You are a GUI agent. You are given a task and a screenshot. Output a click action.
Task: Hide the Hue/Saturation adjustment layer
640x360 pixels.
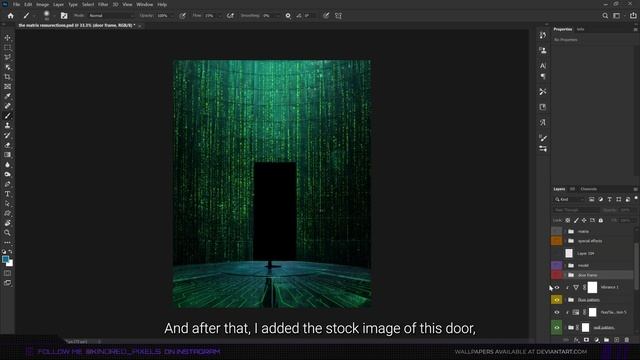[x=557, y=312]
